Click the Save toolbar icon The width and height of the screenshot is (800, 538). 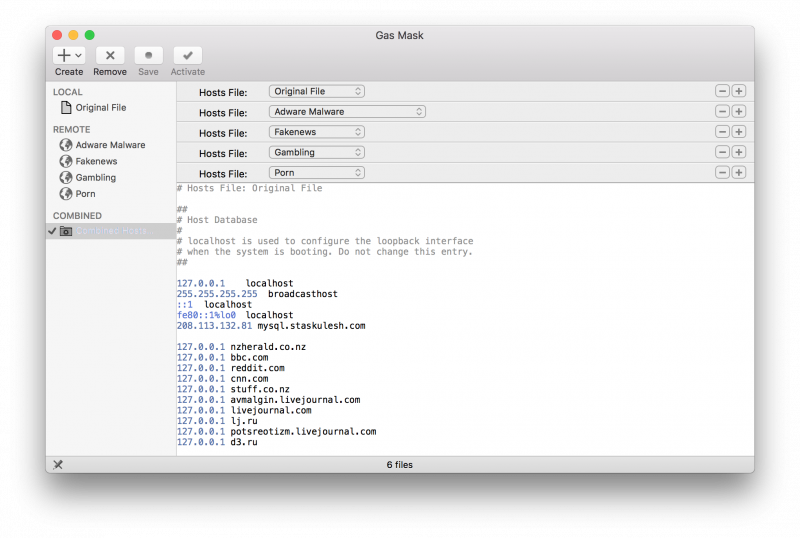point(148,57)
